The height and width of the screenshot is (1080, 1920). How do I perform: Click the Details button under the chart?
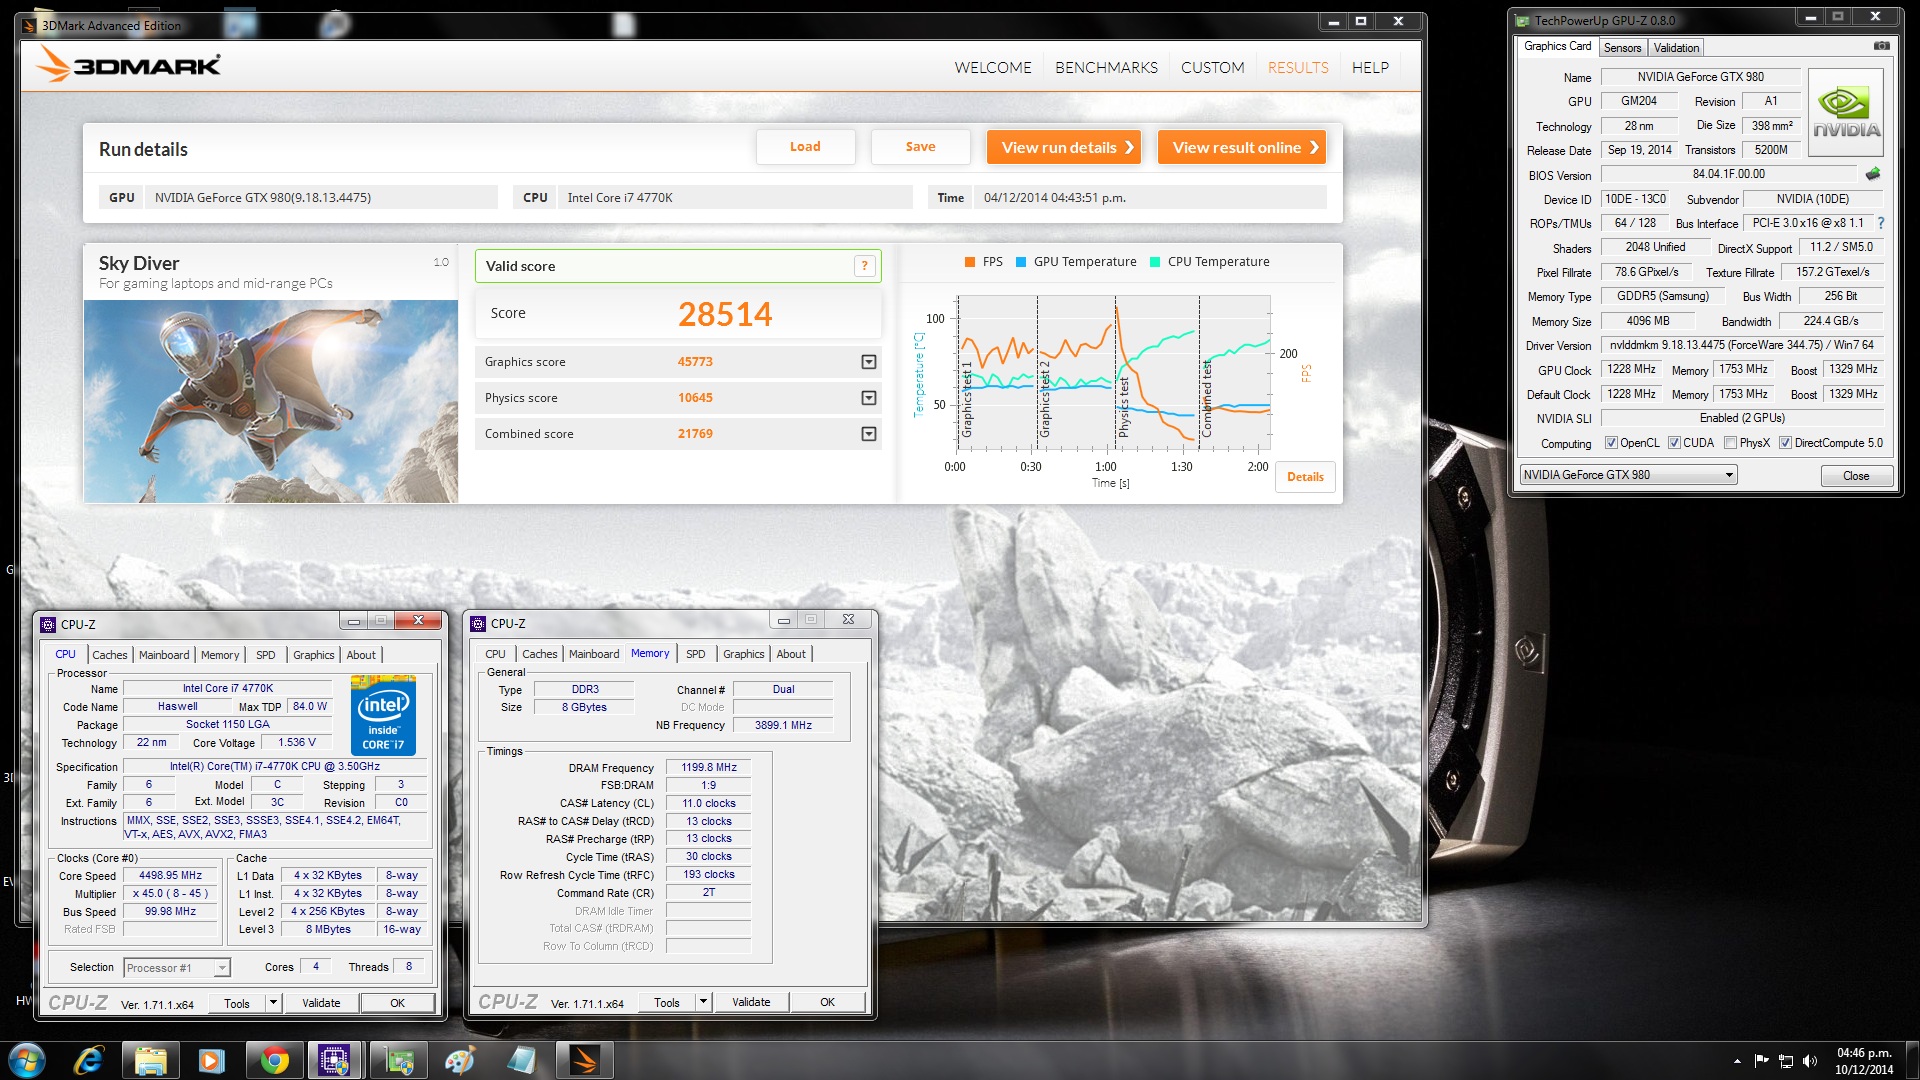coord(1305,477)
